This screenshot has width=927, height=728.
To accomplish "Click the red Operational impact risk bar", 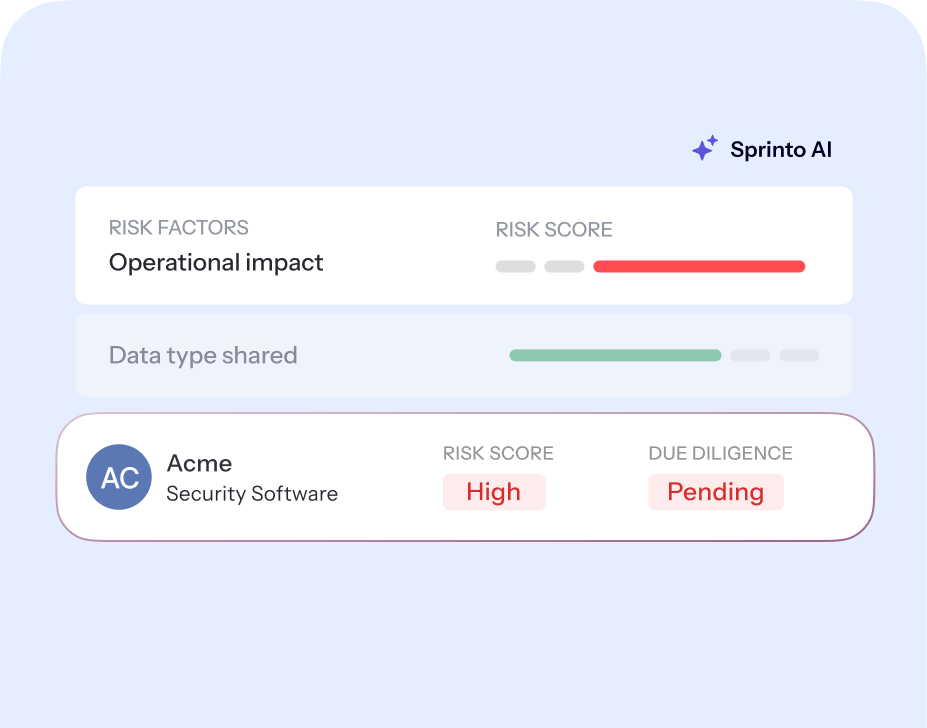I will click(x=699, y=267).
